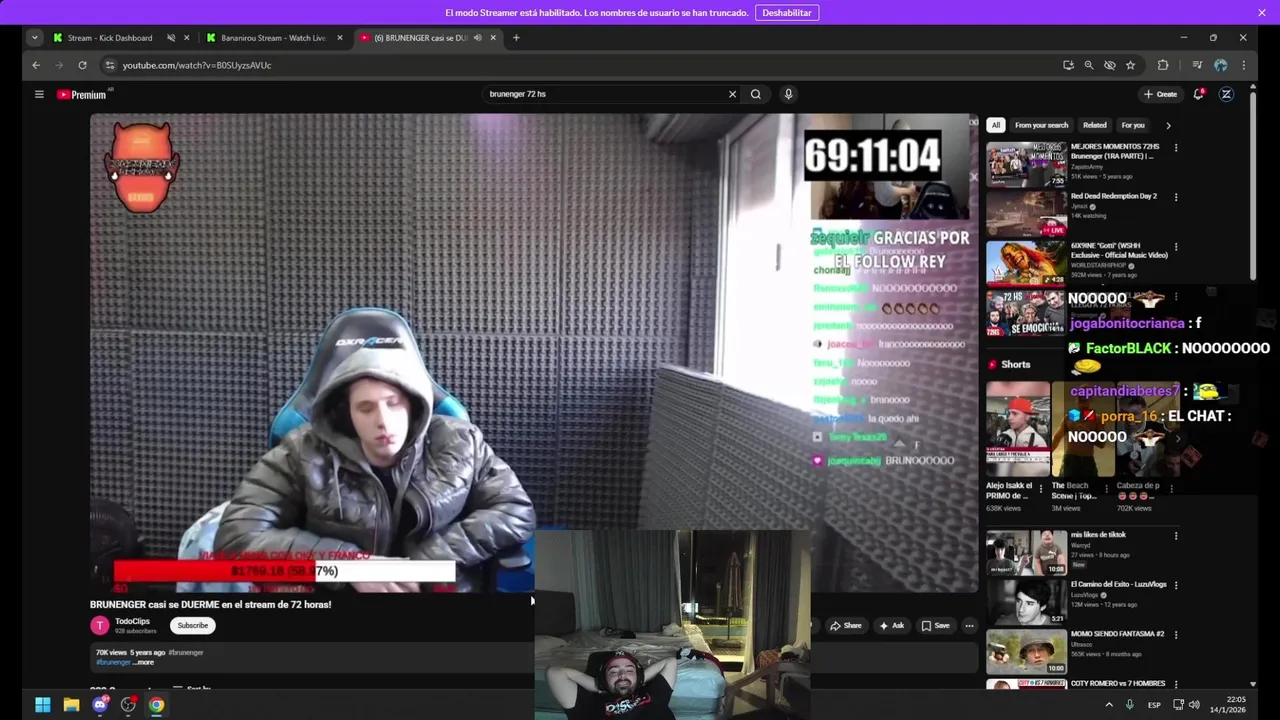The width and height of the screenshot is (1280, 720).
Task: Open Windows Start menu
Action: [x=43, y=705]
